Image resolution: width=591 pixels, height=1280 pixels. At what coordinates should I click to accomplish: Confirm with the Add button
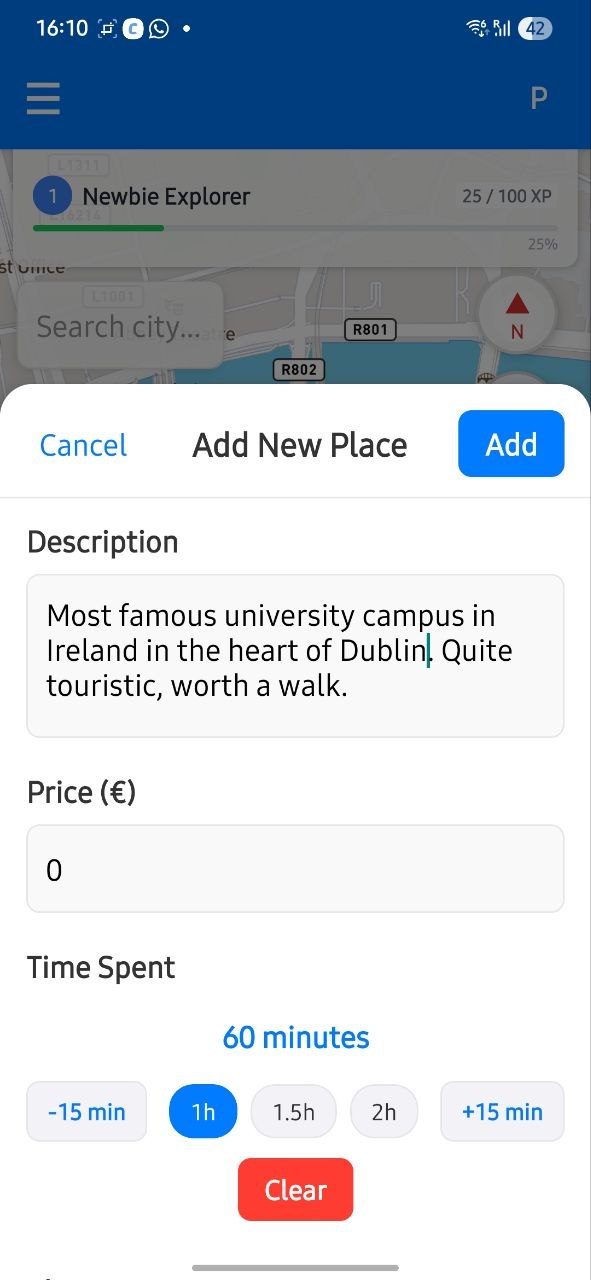[511, 443]
